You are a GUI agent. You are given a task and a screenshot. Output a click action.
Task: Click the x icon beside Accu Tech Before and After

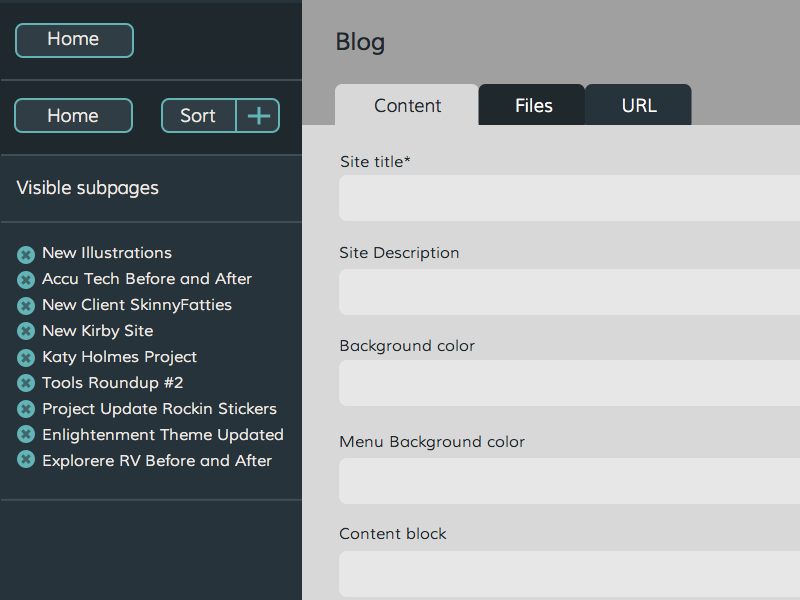(x=26, y=280)
